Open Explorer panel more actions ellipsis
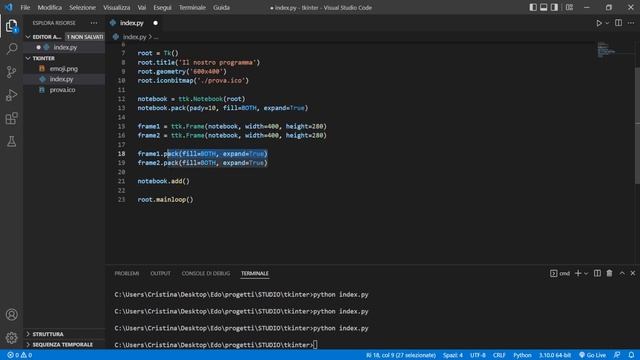 click(x=94, y=23)
